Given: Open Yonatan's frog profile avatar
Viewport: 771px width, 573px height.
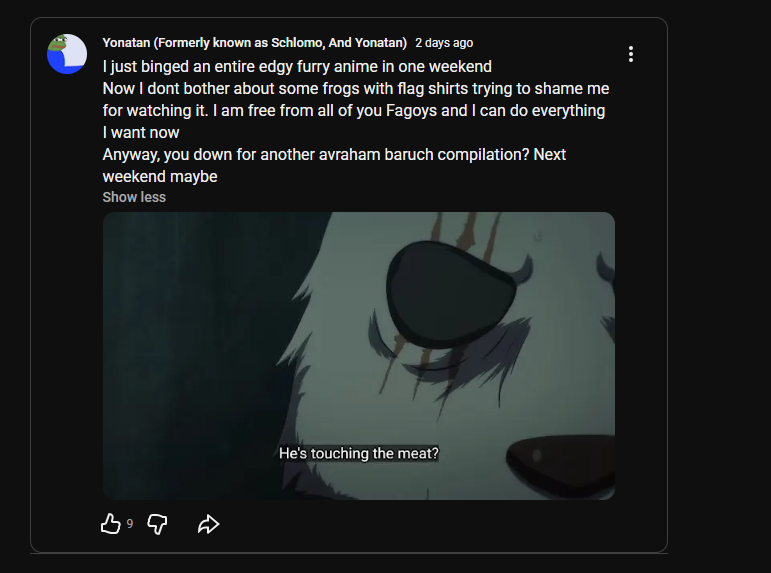Looking at the screenshot, I should pos(67,54).
